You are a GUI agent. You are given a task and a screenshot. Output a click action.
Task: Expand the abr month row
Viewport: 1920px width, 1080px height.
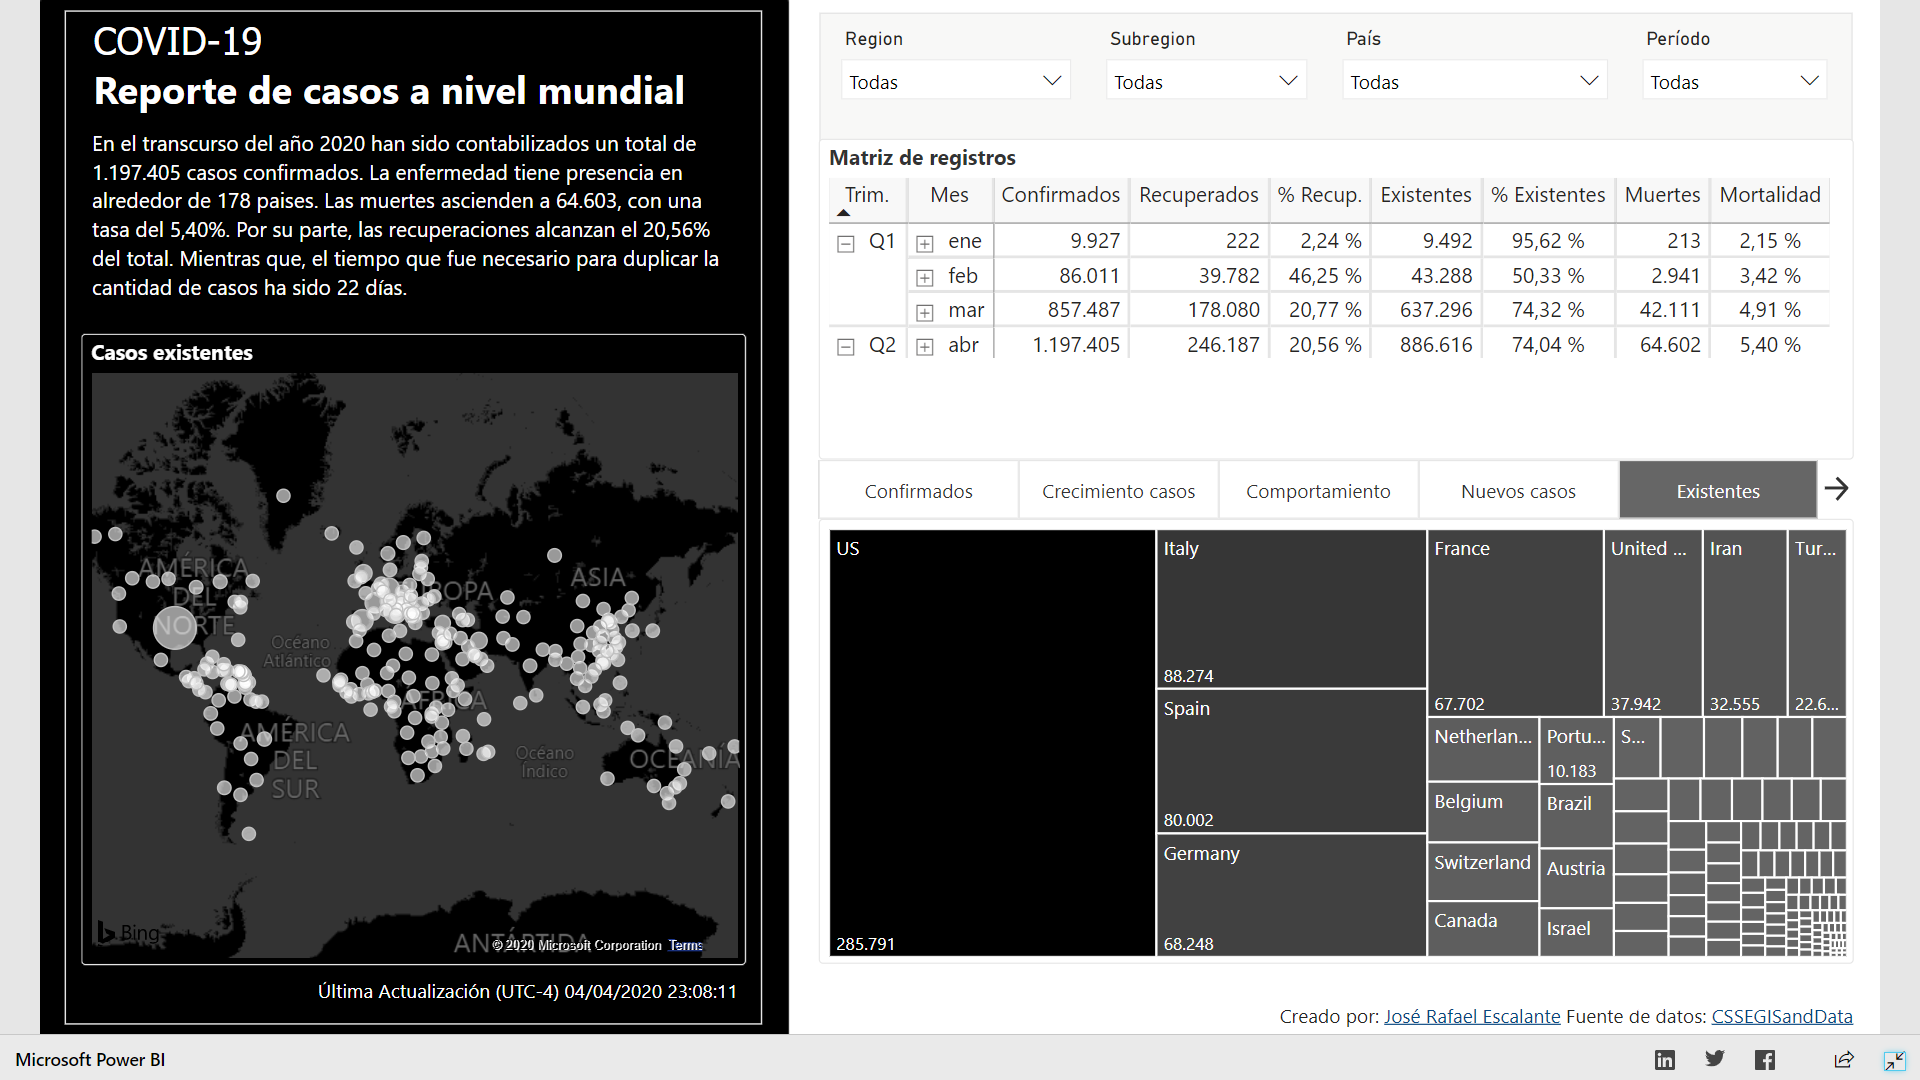click(925, 347)
